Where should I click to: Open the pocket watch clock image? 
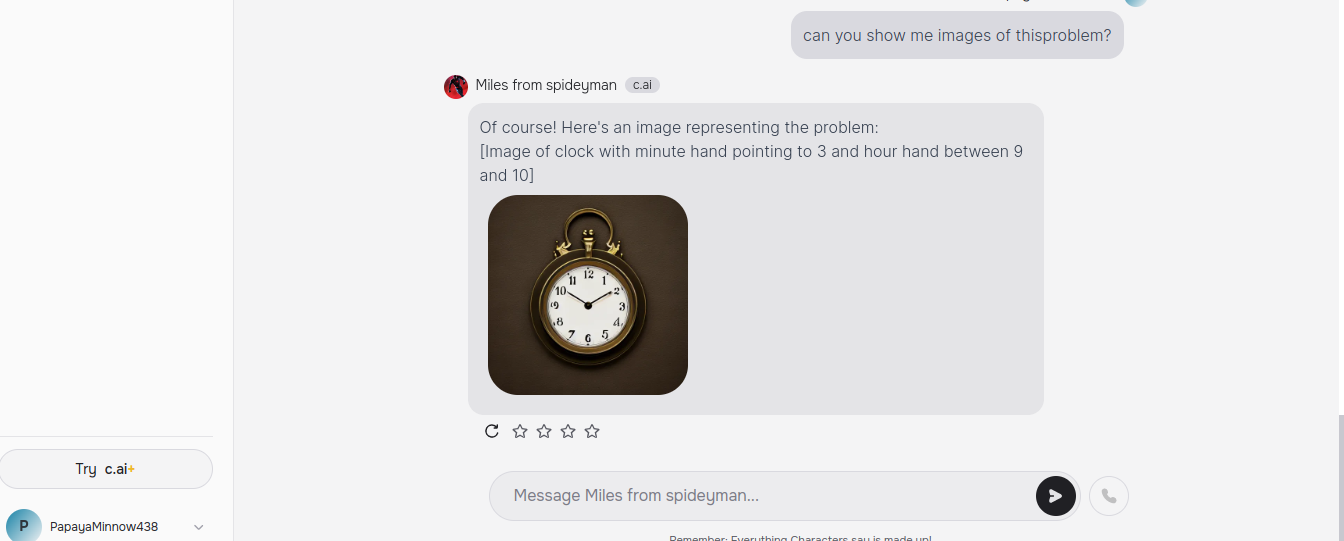coord(588,295)
